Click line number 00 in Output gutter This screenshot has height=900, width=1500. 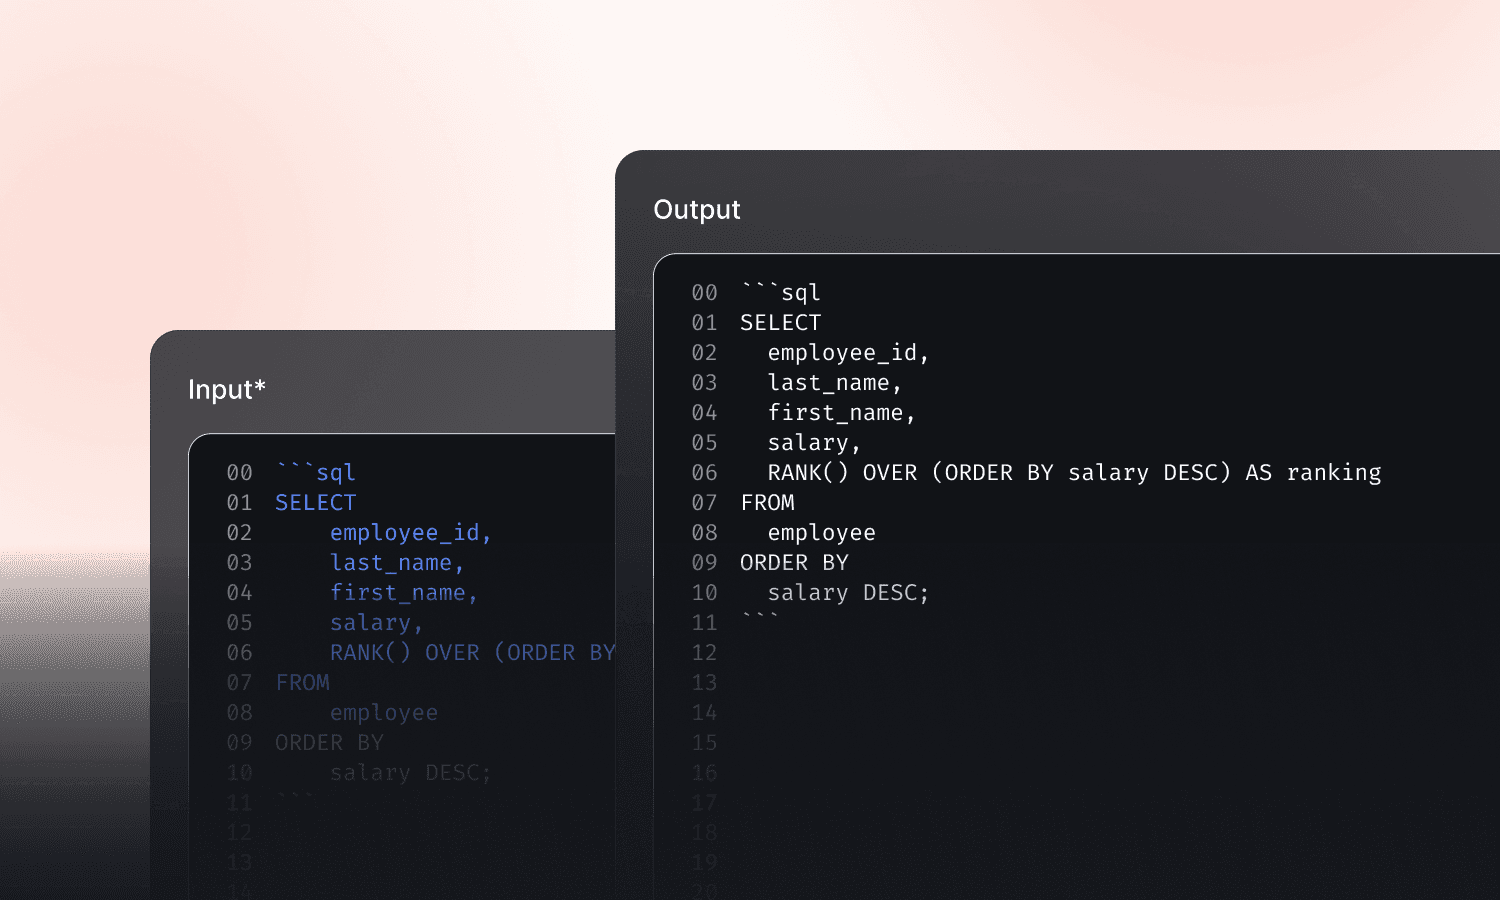click(x=704, y=292)
